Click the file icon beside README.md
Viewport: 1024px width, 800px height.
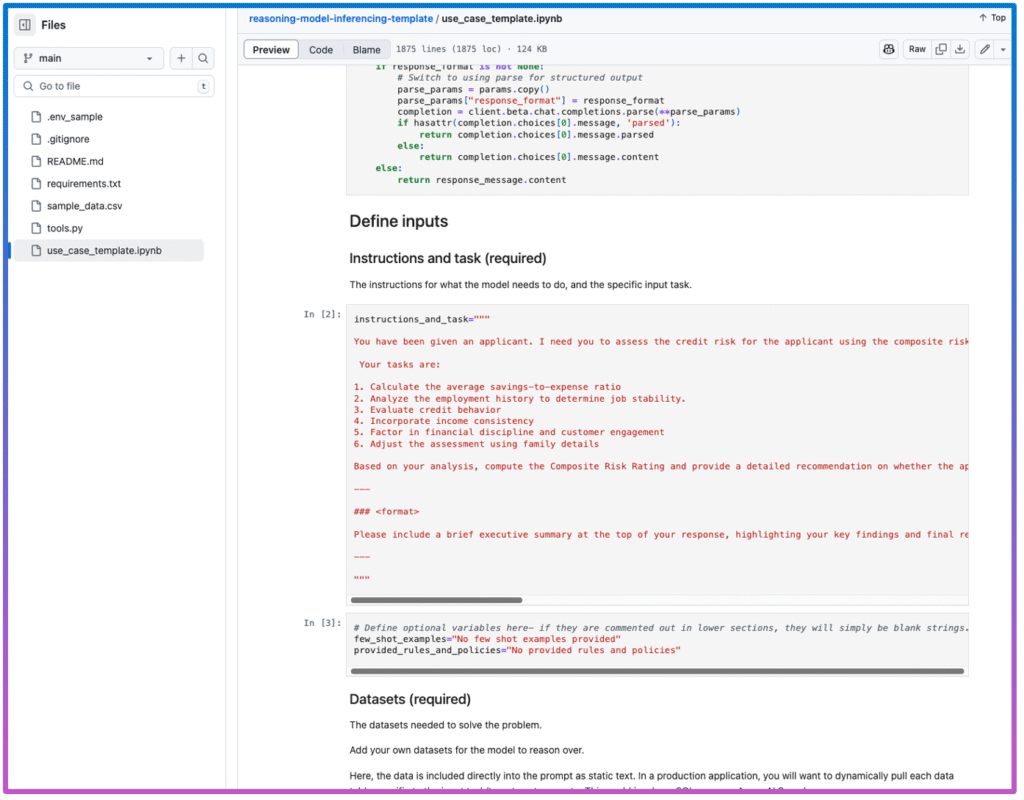(x=36, y=161)
